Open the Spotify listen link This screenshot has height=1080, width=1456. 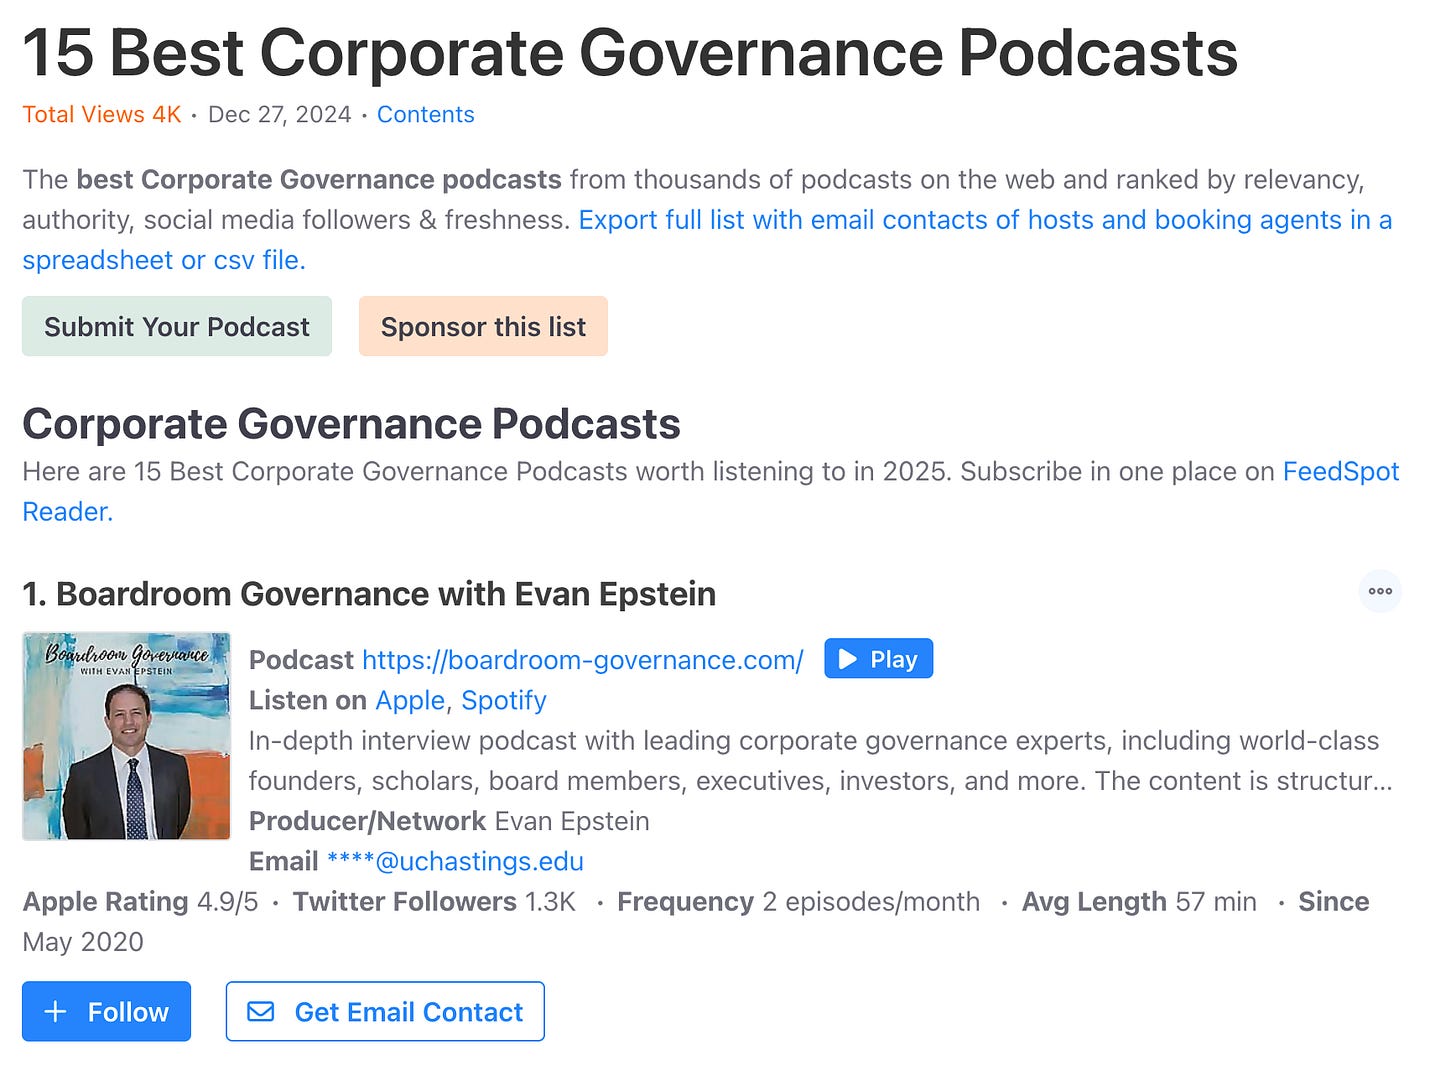point(503,700)
